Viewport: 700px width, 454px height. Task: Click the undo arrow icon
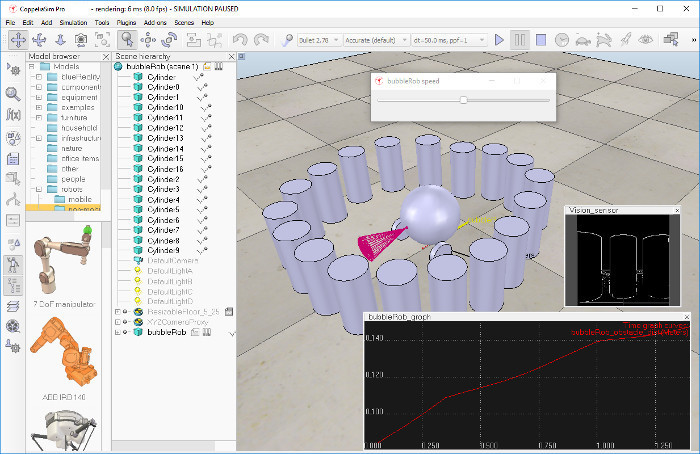240,40
